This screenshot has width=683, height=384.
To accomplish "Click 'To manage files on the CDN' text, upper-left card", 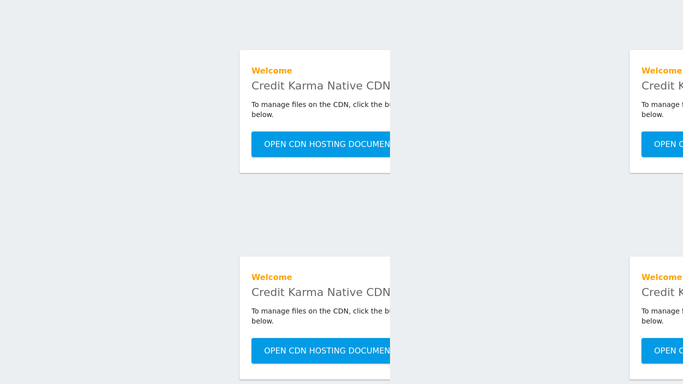I will [300, 104].
